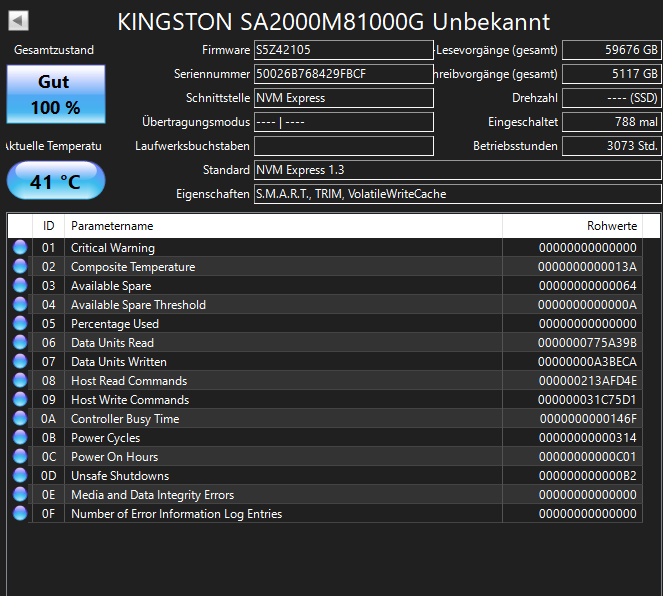The image size is (663, 596).
Task: Click raw value 000000000000B2
Action: 588,476
